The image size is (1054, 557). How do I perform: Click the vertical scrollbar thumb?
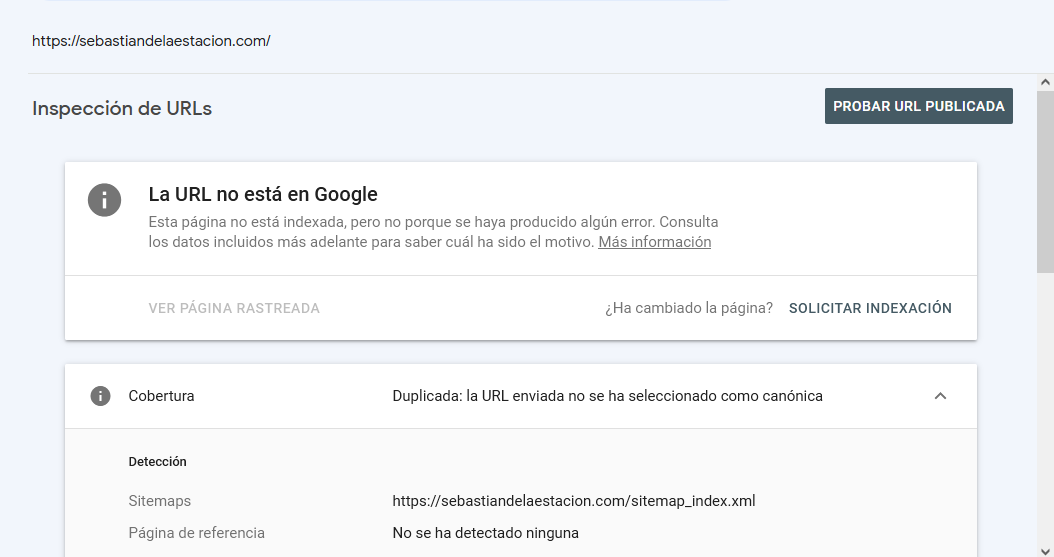pyautogui.click(x=1045, y=181)
